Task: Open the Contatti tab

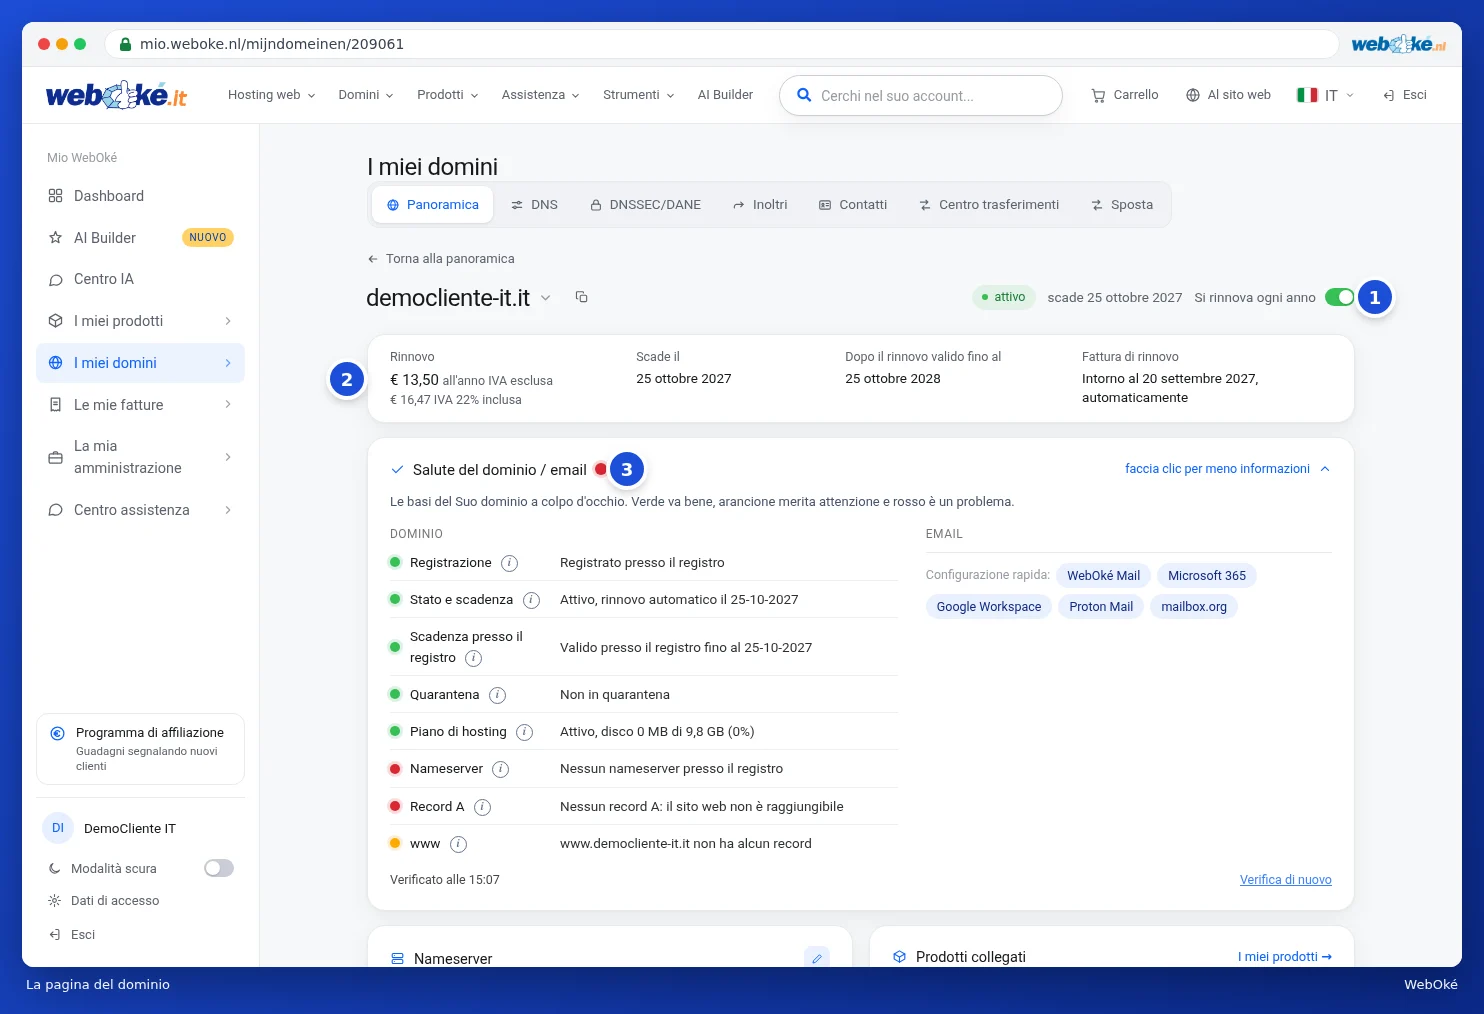Action: point(853,205)
